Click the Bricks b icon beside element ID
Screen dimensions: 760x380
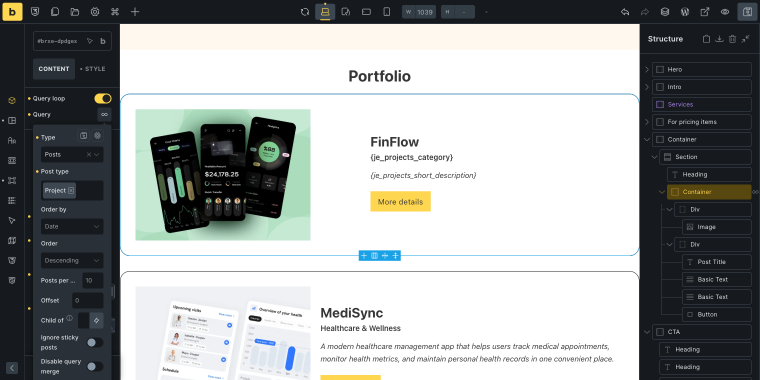[x=103, y=41]
